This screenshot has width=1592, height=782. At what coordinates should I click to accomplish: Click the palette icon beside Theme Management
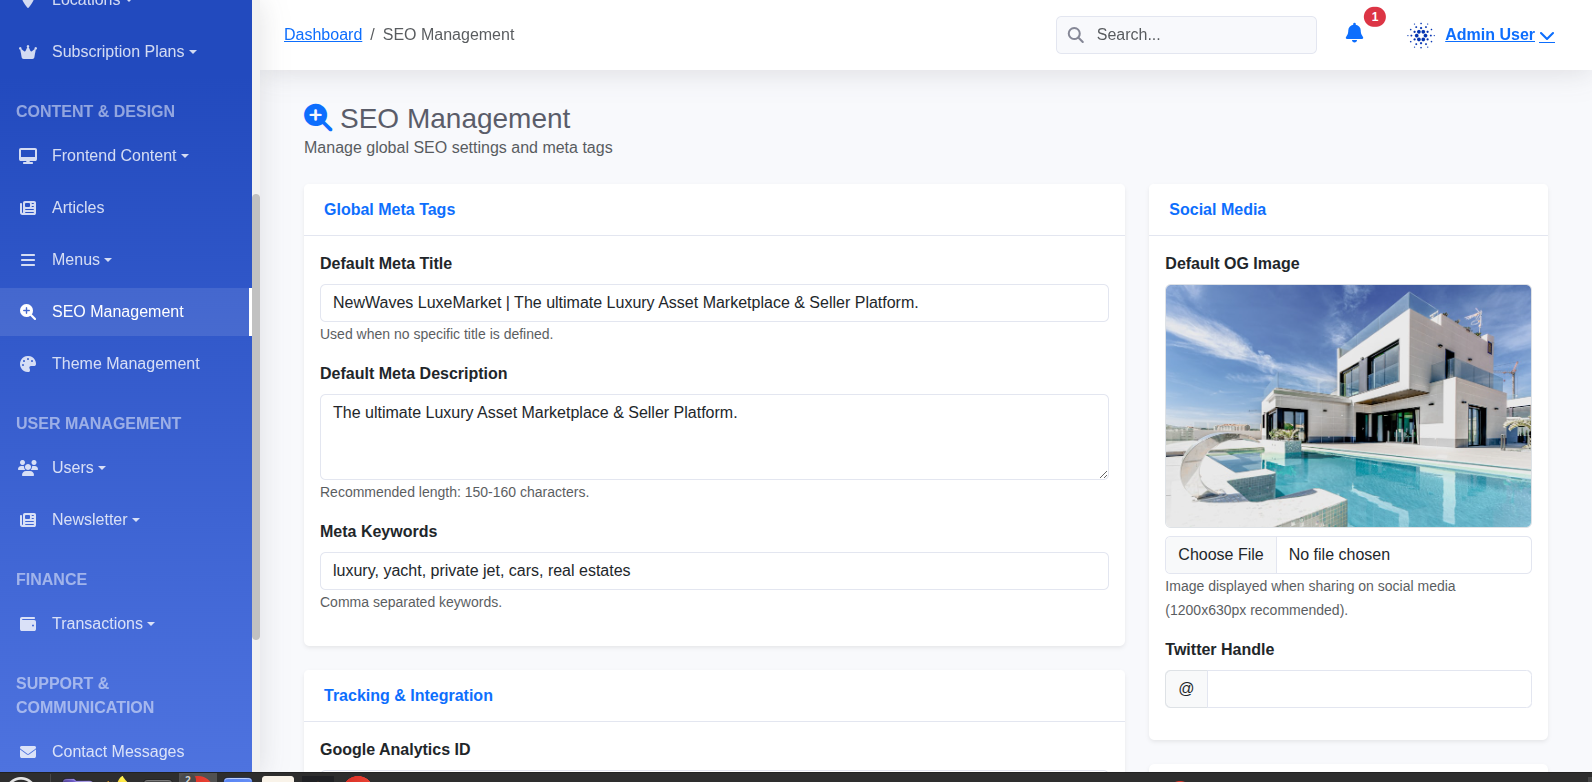(28, 364)
